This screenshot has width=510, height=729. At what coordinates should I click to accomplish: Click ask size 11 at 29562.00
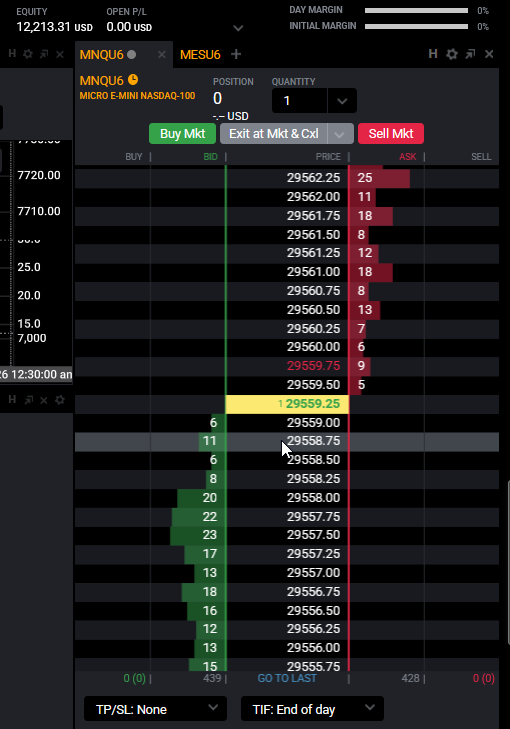coord(364,197)
